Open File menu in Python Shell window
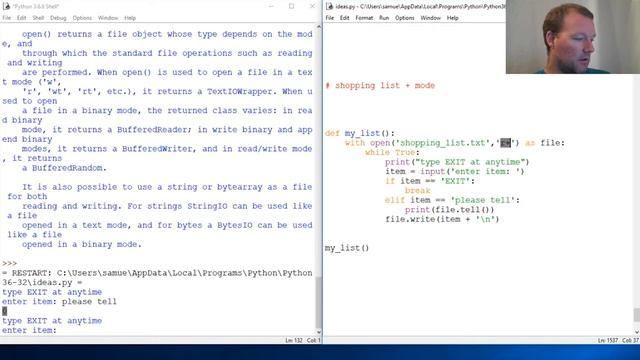 tap(7, 18)
